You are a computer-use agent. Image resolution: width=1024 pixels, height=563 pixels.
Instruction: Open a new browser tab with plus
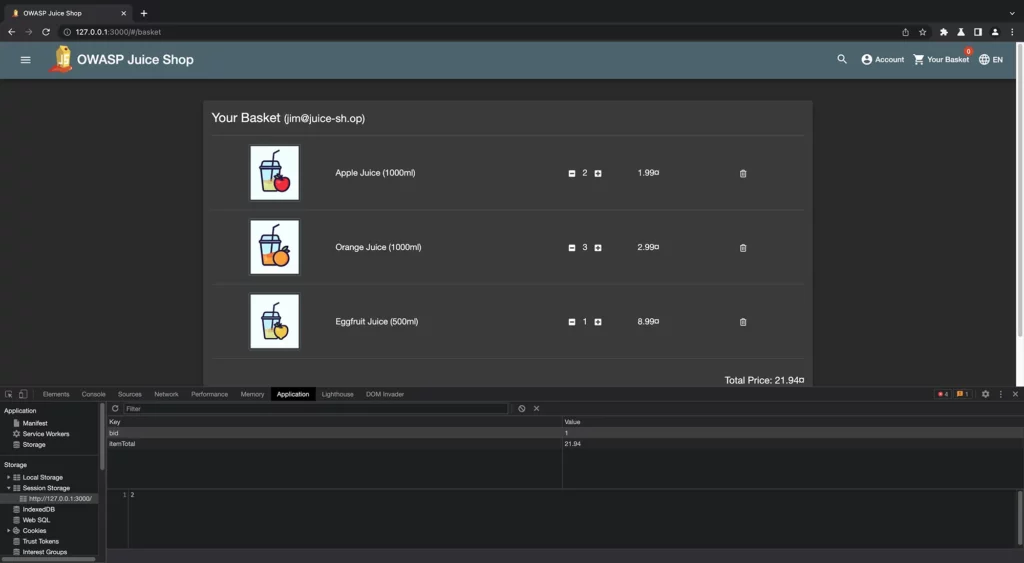click(144, 13)
